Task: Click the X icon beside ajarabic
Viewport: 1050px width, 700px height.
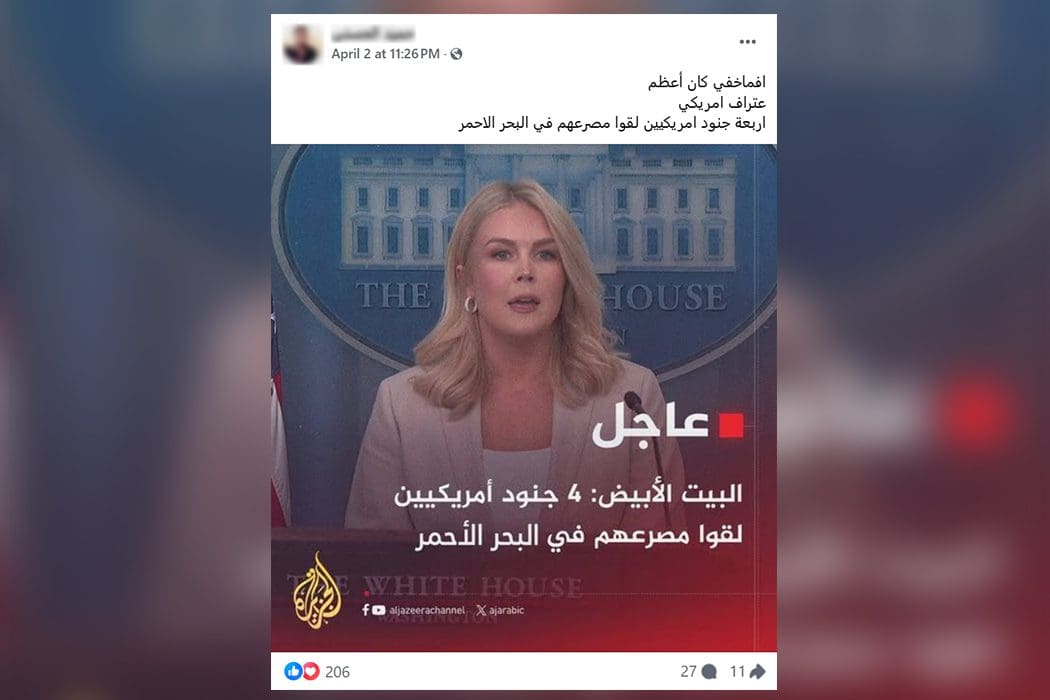Action: 481,610
